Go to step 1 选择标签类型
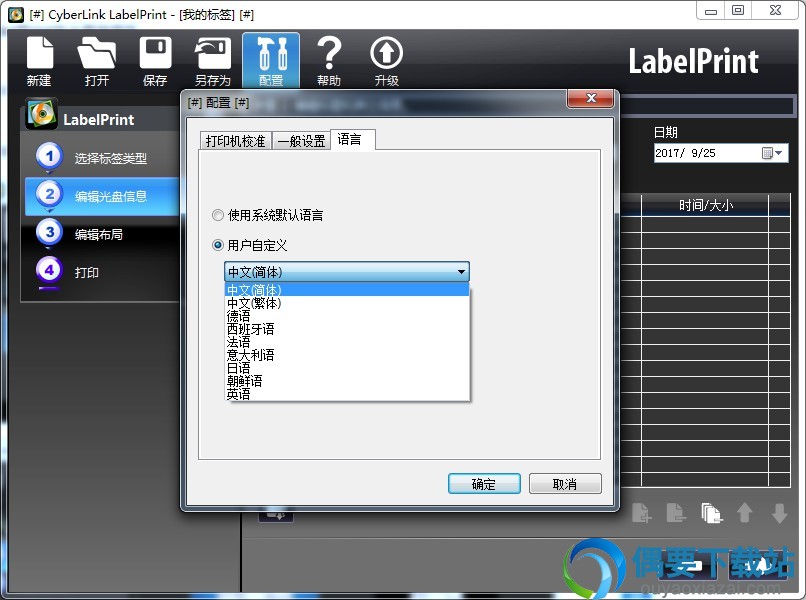 click(100, 158)
